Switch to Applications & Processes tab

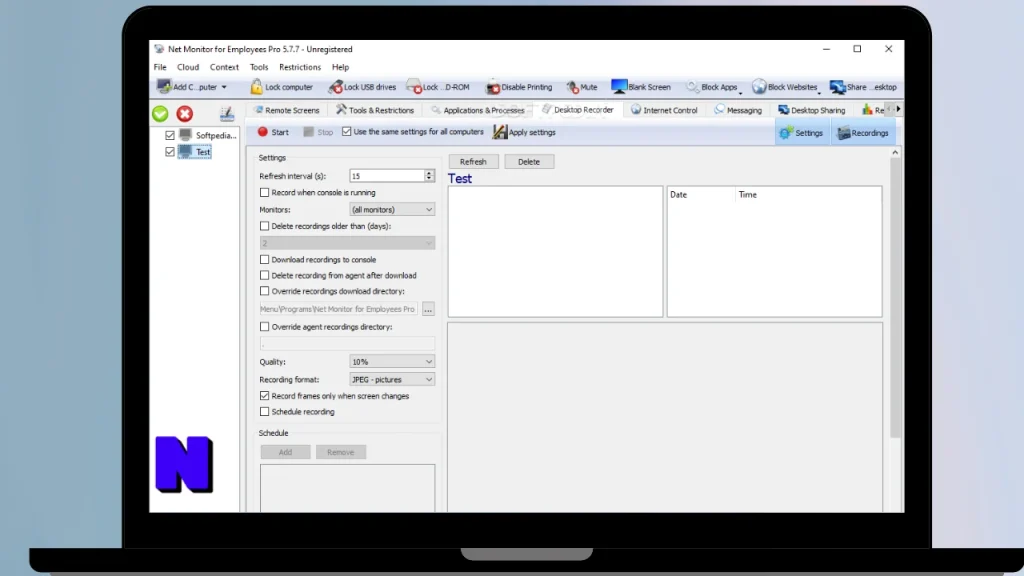(x=477, y=110)
